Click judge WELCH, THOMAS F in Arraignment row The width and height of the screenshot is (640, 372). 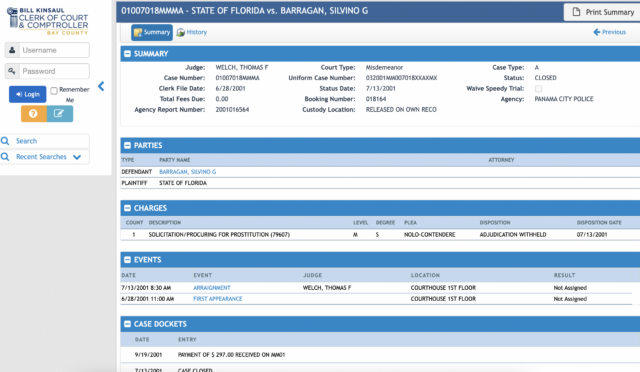[327, 288]
